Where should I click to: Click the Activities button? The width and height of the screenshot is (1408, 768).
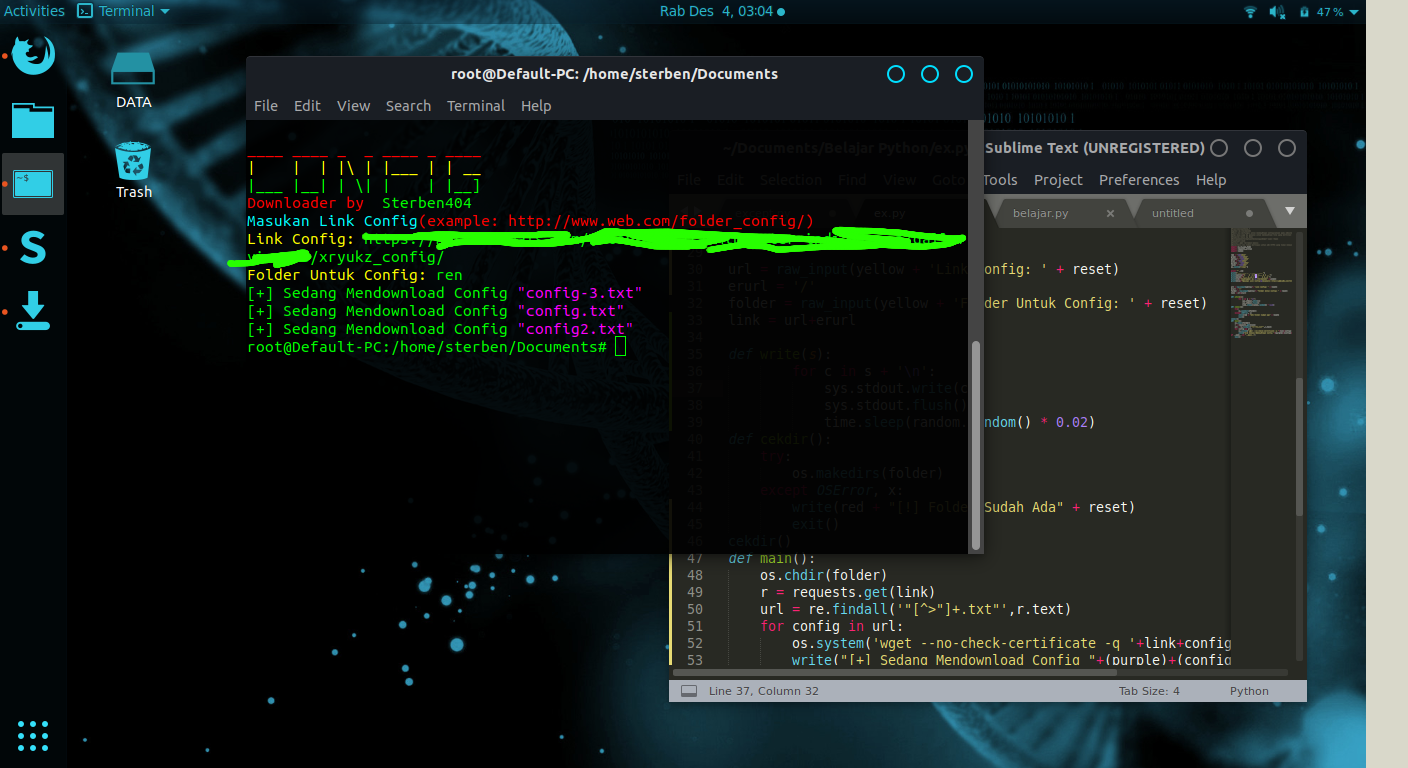34,12
